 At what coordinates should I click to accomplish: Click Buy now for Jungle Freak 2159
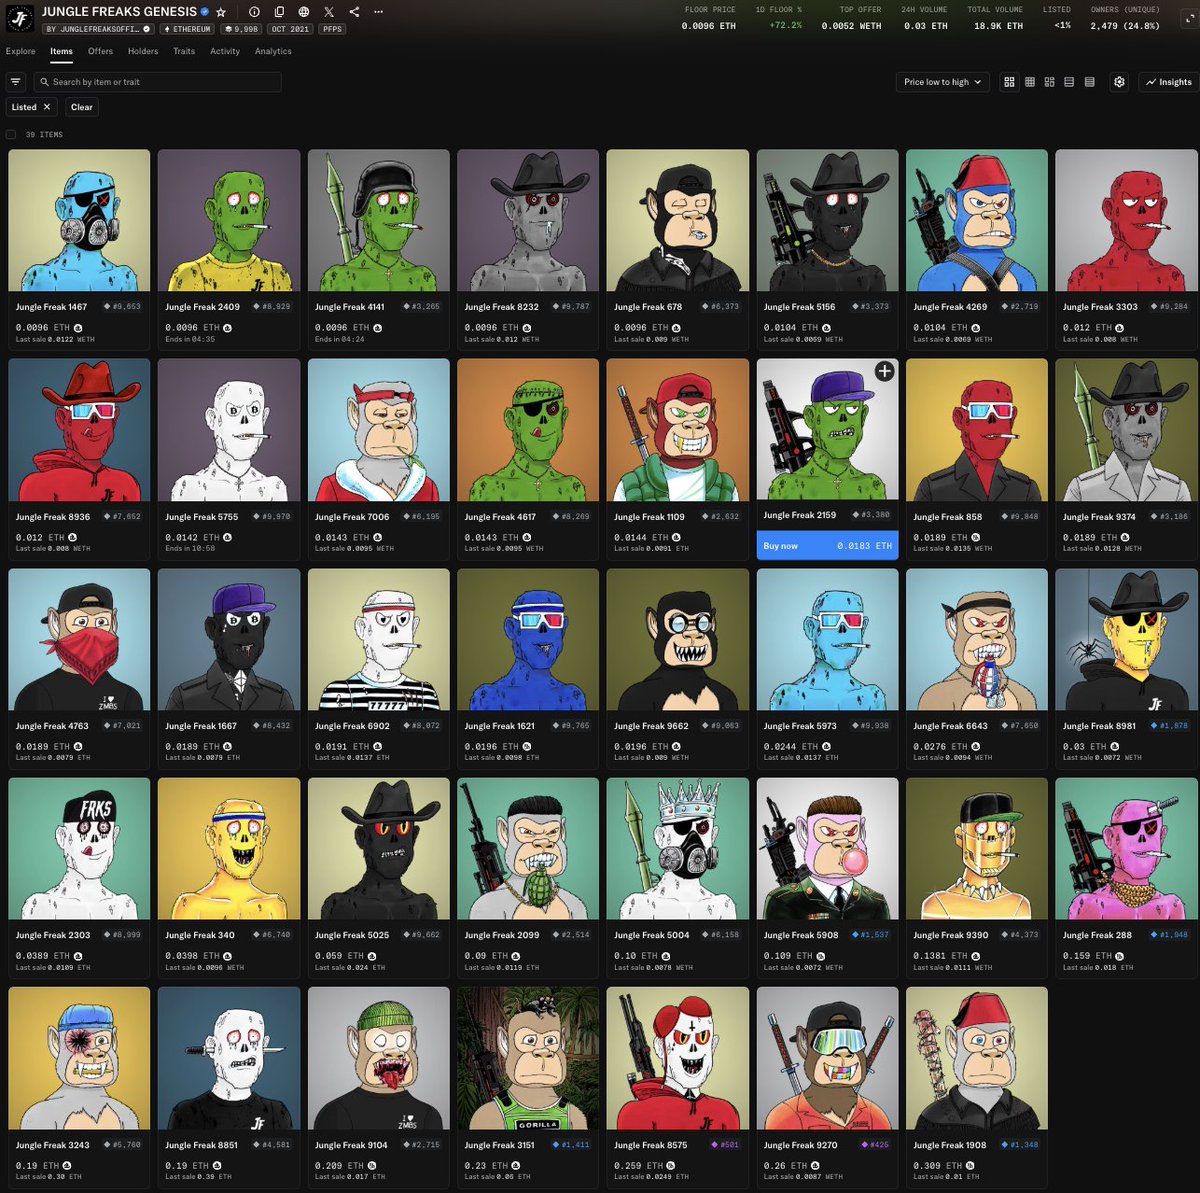pyautogui.click(x=827, y=546)
